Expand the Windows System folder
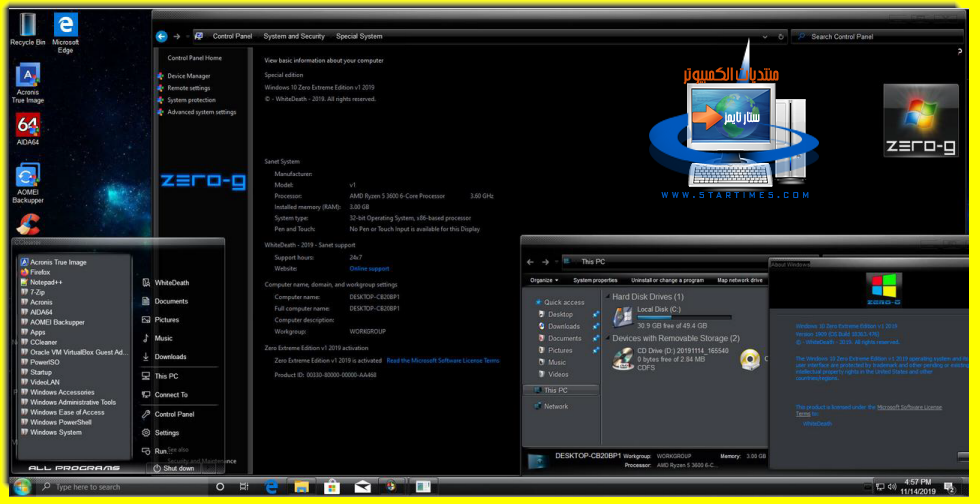This screenshot has width=980, height=504. pyautogui.click(x=56, y=432)
